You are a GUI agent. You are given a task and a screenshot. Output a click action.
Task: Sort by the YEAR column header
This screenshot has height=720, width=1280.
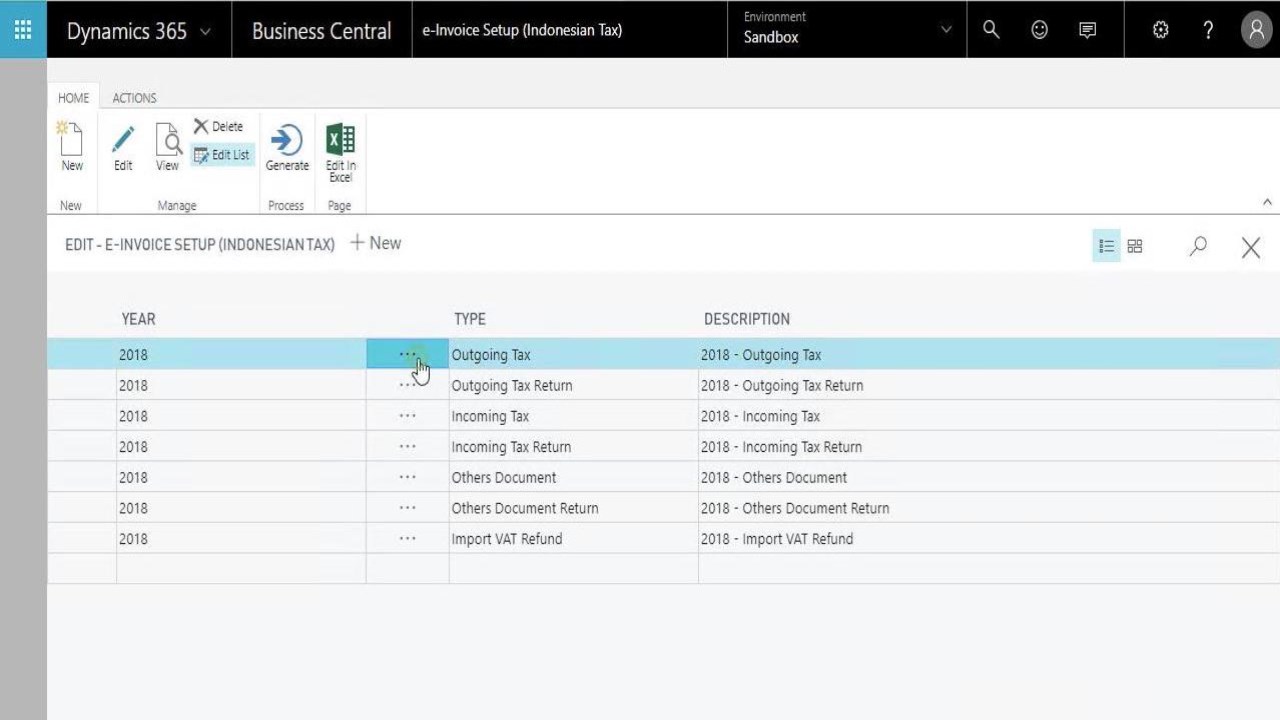pos(138,319)
